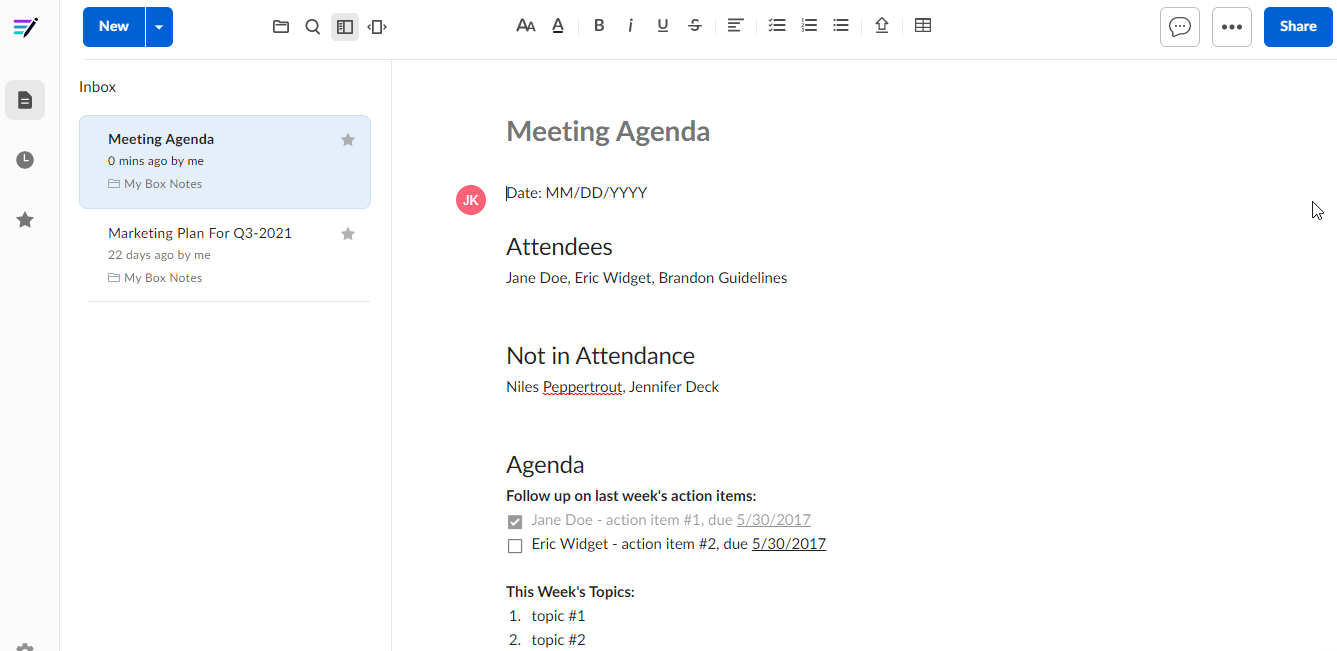
Task: Click the Attendees heading
Action: 559,247
